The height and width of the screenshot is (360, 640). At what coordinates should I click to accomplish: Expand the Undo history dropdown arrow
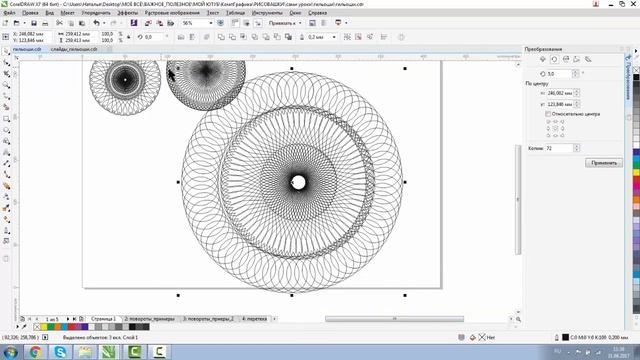(x=104, y=23)
